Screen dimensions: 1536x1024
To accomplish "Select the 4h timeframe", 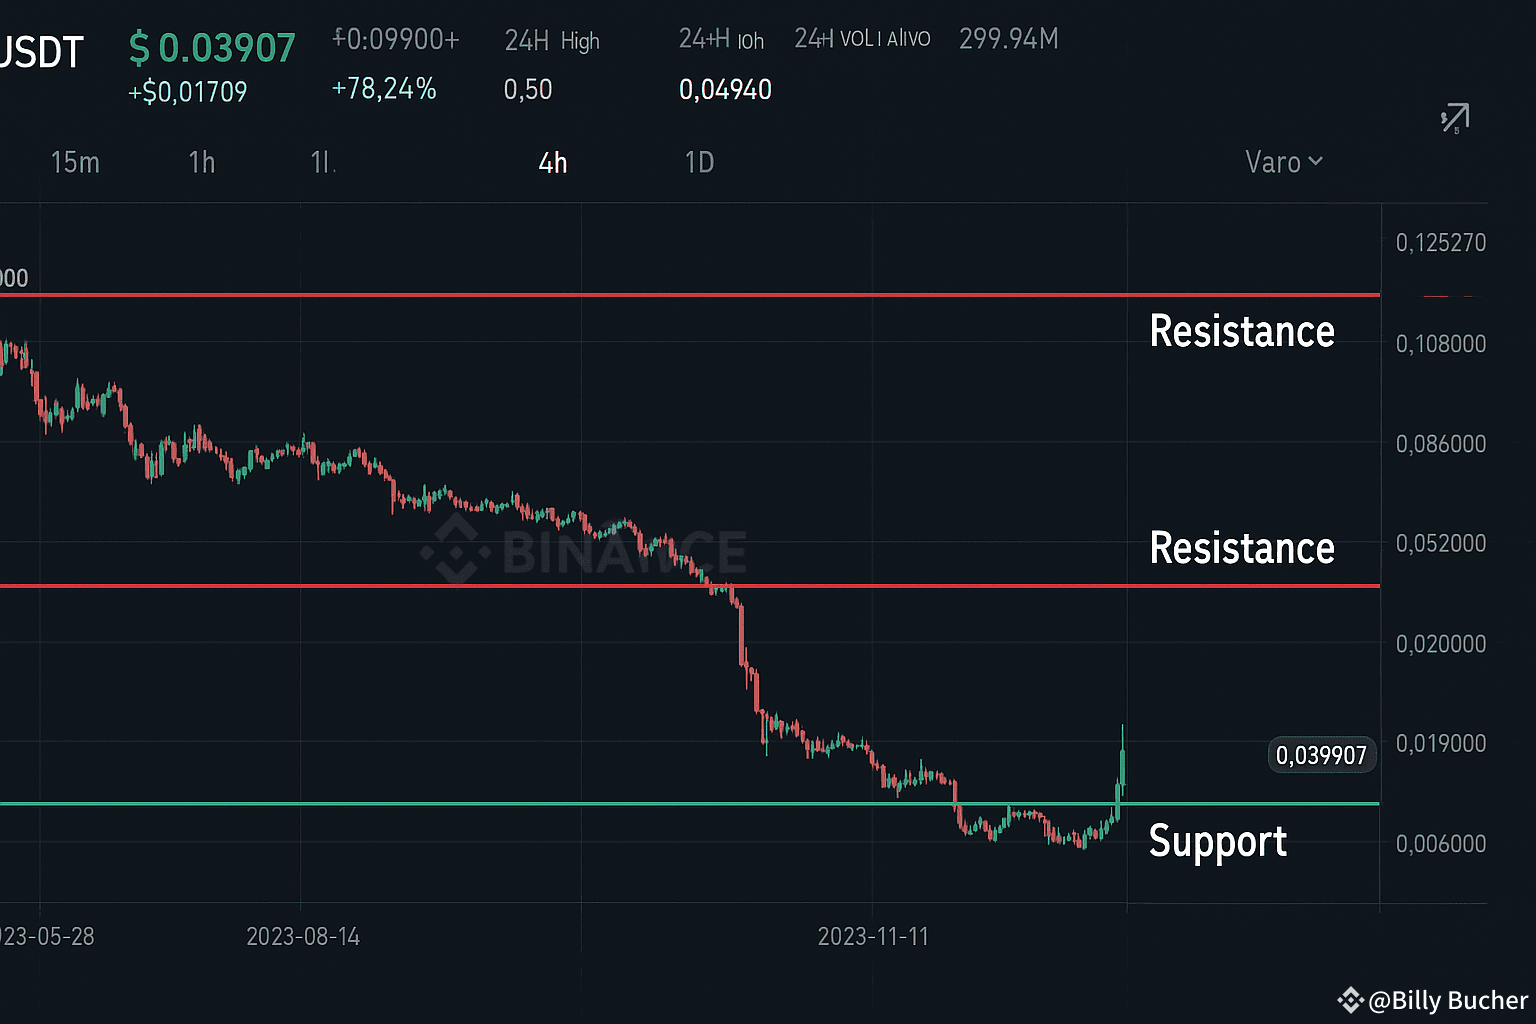I will pyautogui.click(x=553, y=162).
